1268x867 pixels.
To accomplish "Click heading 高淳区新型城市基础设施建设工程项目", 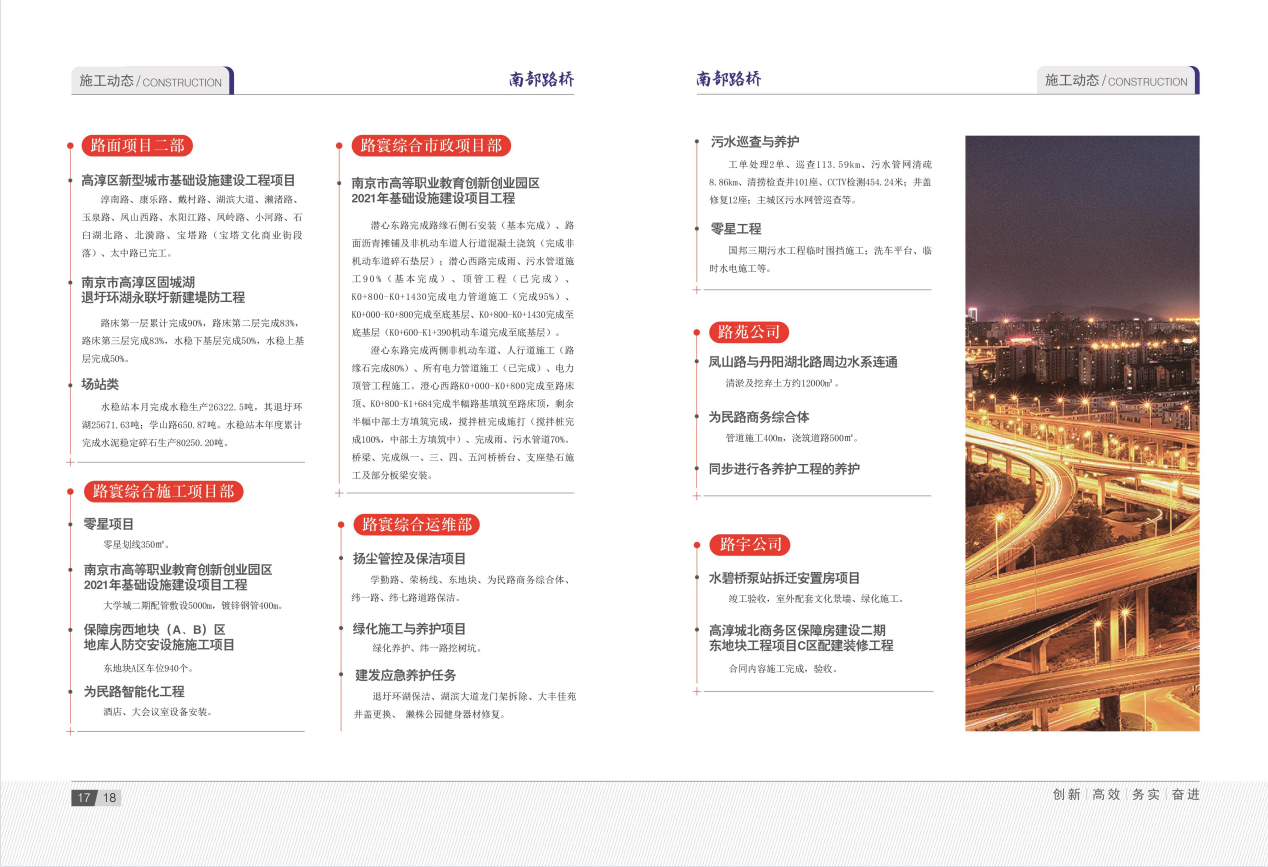I will [188, 181].
